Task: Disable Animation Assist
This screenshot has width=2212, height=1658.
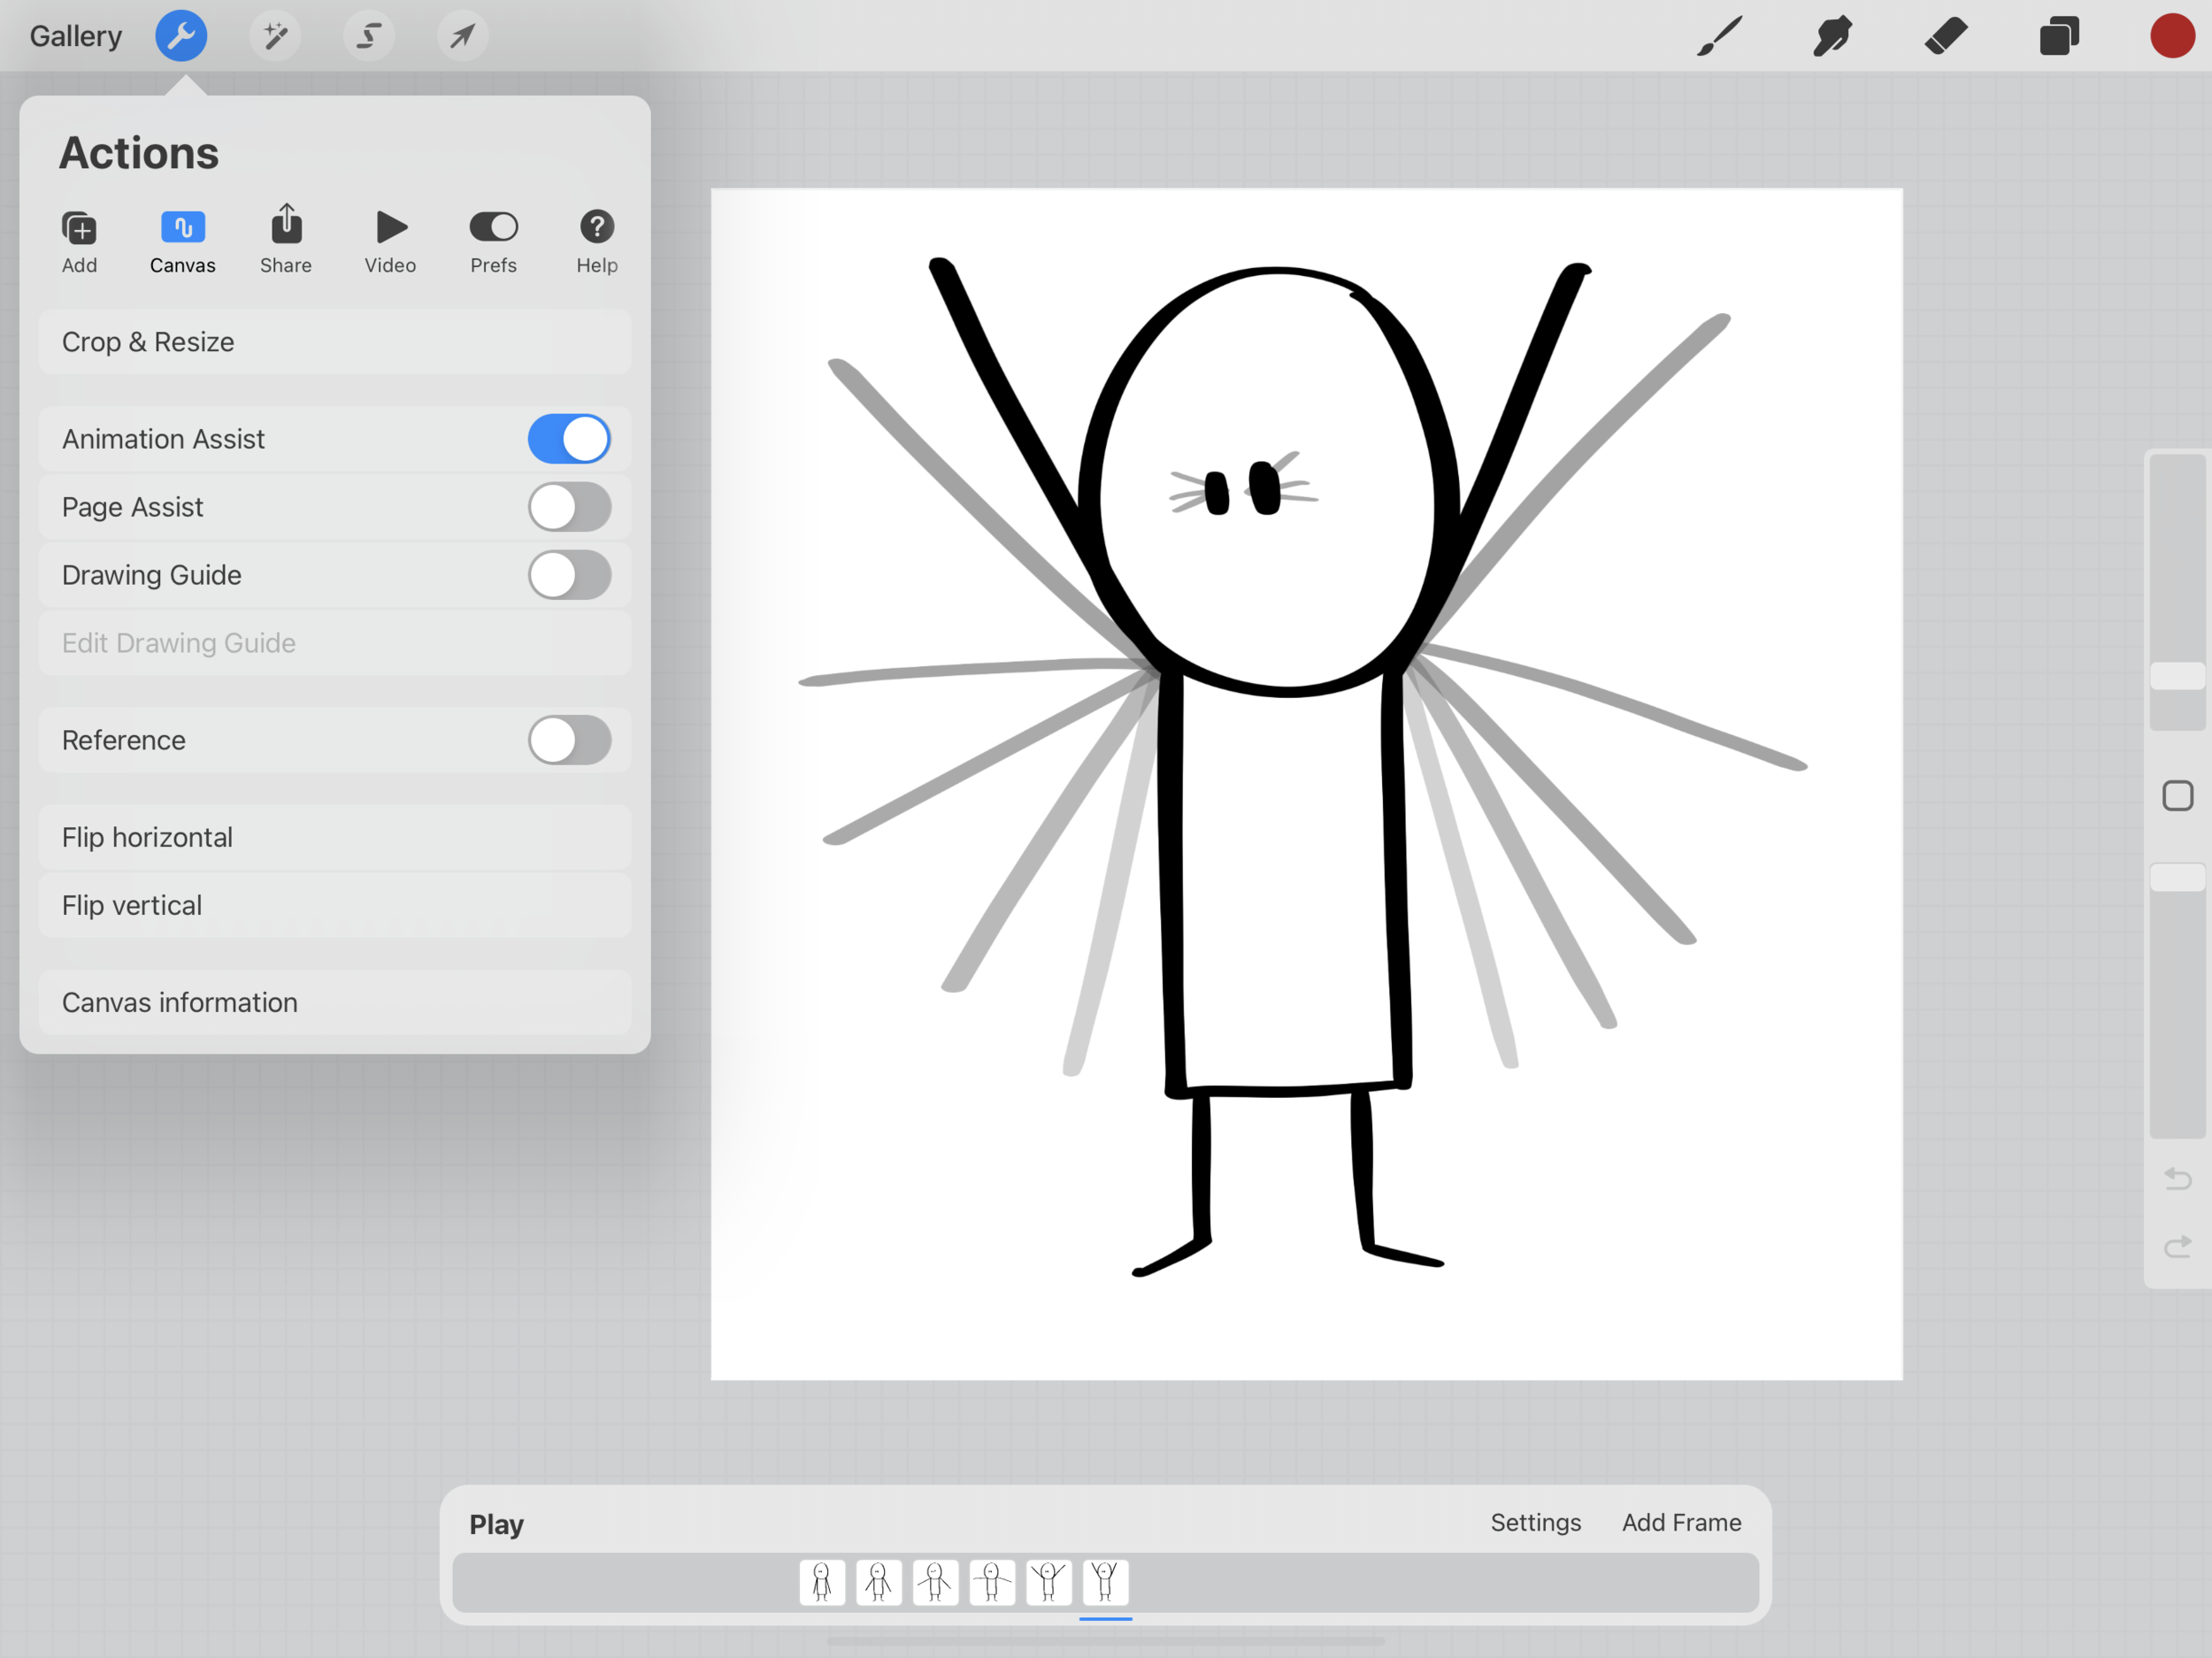Action: coord(569,438)
